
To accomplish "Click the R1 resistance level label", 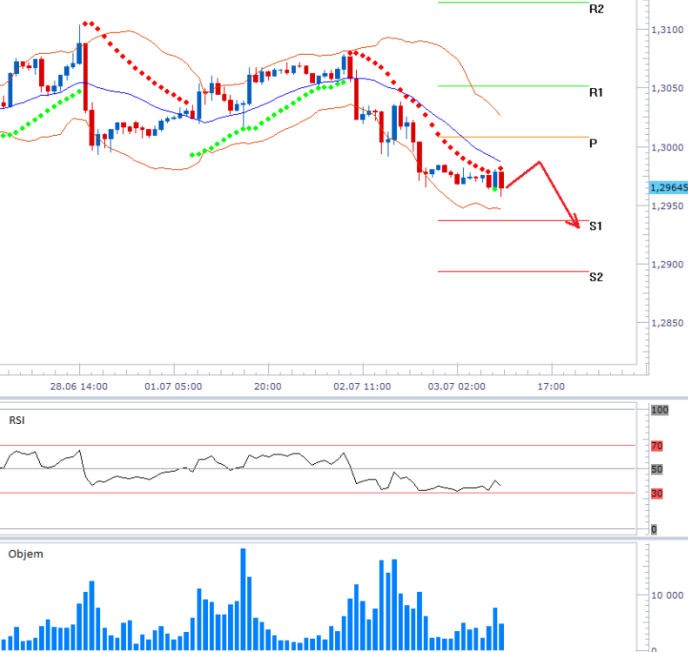I will (x=596, y=93).
